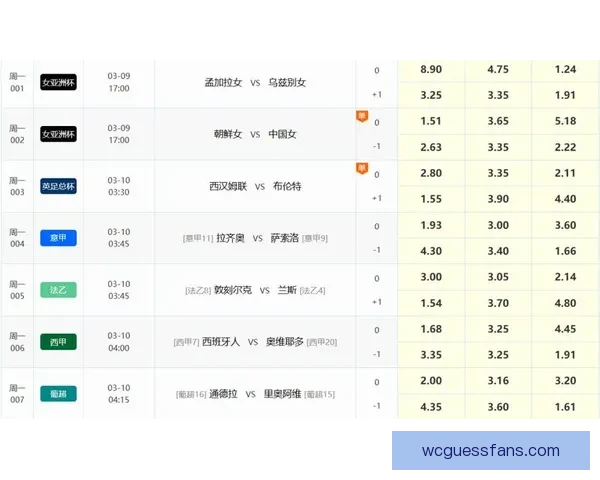Open team 拉齐奥
Image resolution: width=600 pixels, height=480 pixels.
(230, 238)
